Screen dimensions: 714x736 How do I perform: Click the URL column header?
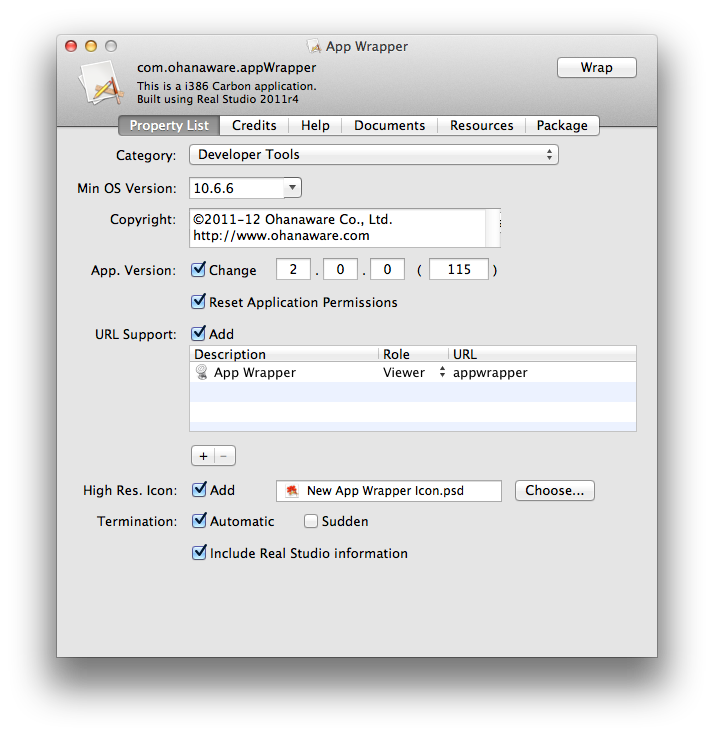click(x=542, y=354)
